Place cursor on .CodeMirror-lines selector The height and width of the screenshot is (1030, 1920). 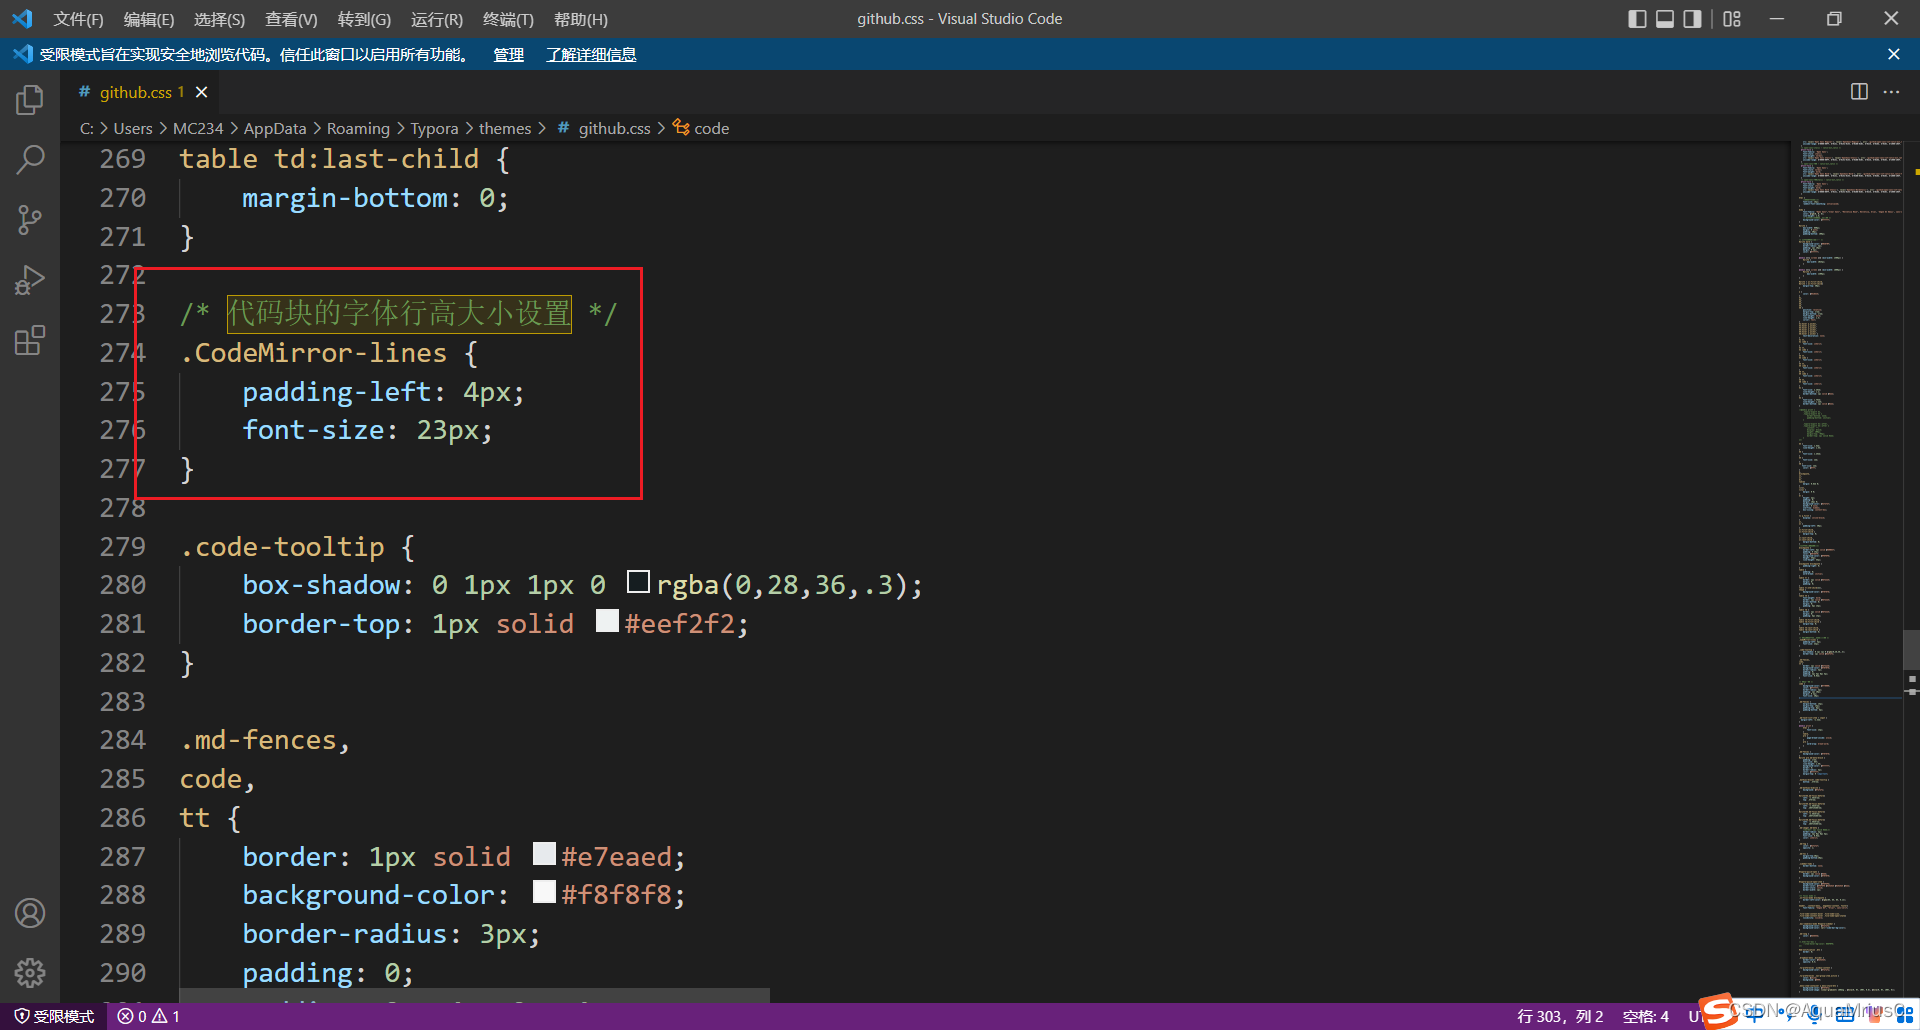point(313,353)
